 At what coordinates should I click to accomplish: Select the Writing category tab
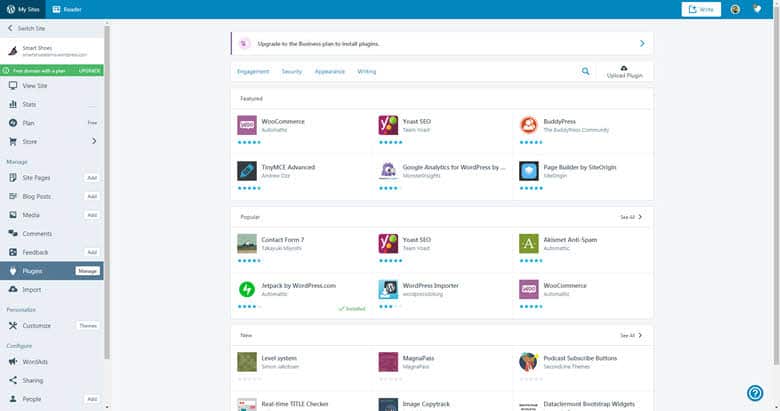[x=367, y=72]
